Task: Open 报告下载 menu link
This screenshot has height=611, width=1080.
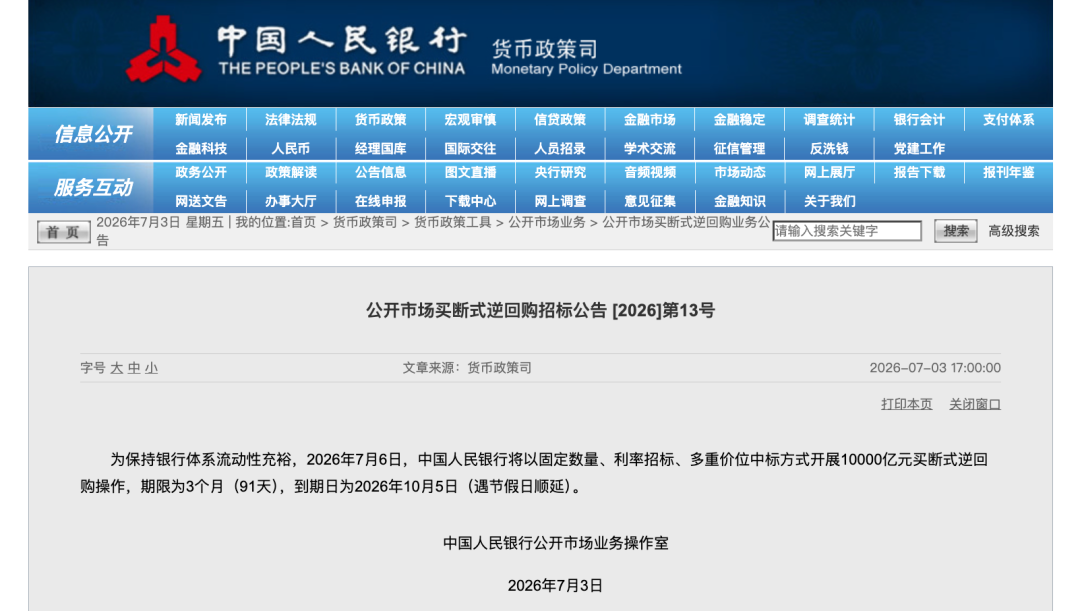Action: click(919, 172)
